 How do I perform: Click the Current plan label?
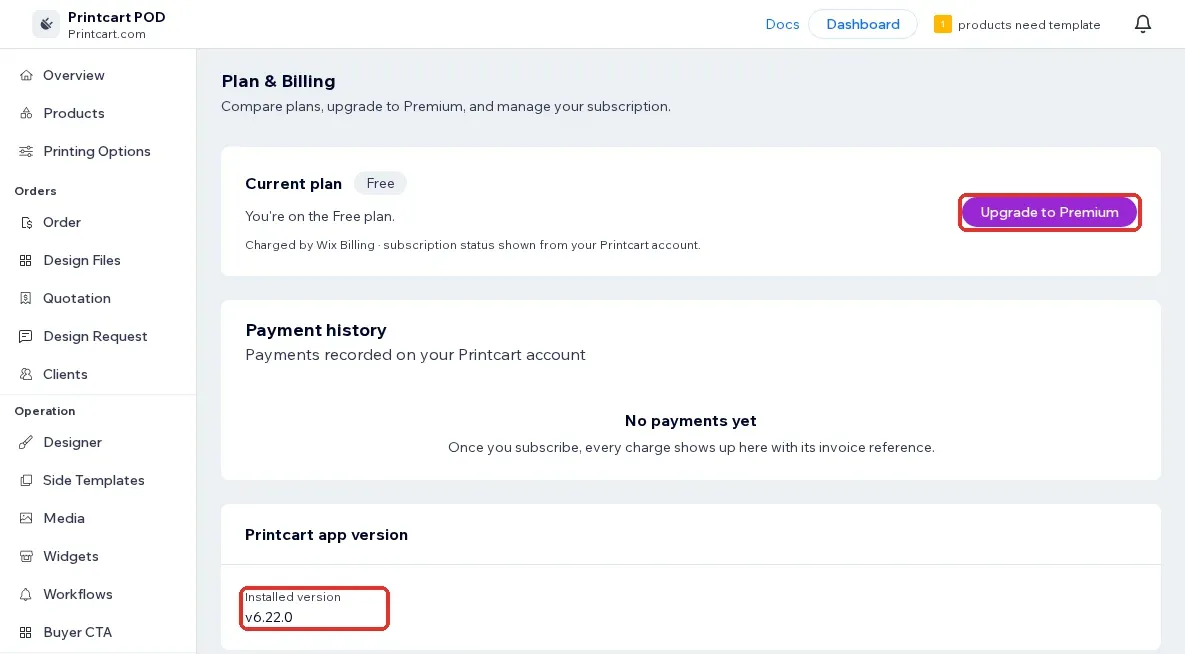point(293,184)
